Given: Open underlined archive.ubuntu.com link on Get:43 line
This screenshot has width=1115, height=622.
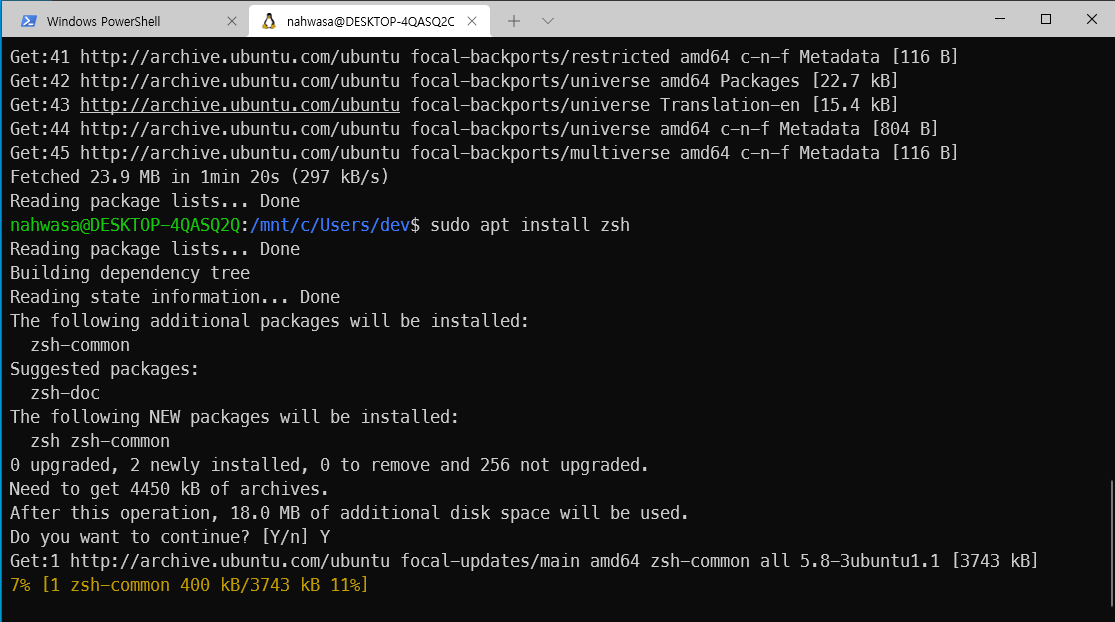Looking at the screenshot, I should pos(240,105).
